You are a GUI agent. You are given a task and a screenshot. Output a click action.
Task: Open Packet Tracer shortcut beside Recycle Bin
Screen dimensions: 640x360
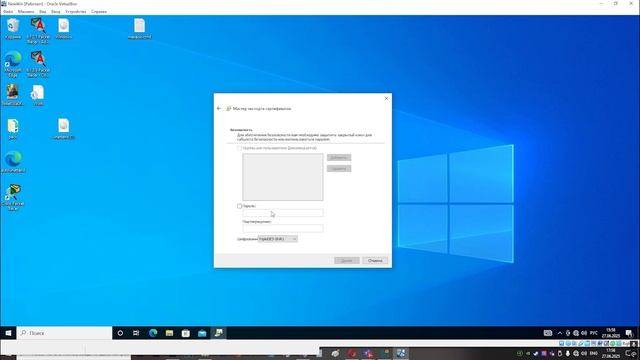point(38,30)
